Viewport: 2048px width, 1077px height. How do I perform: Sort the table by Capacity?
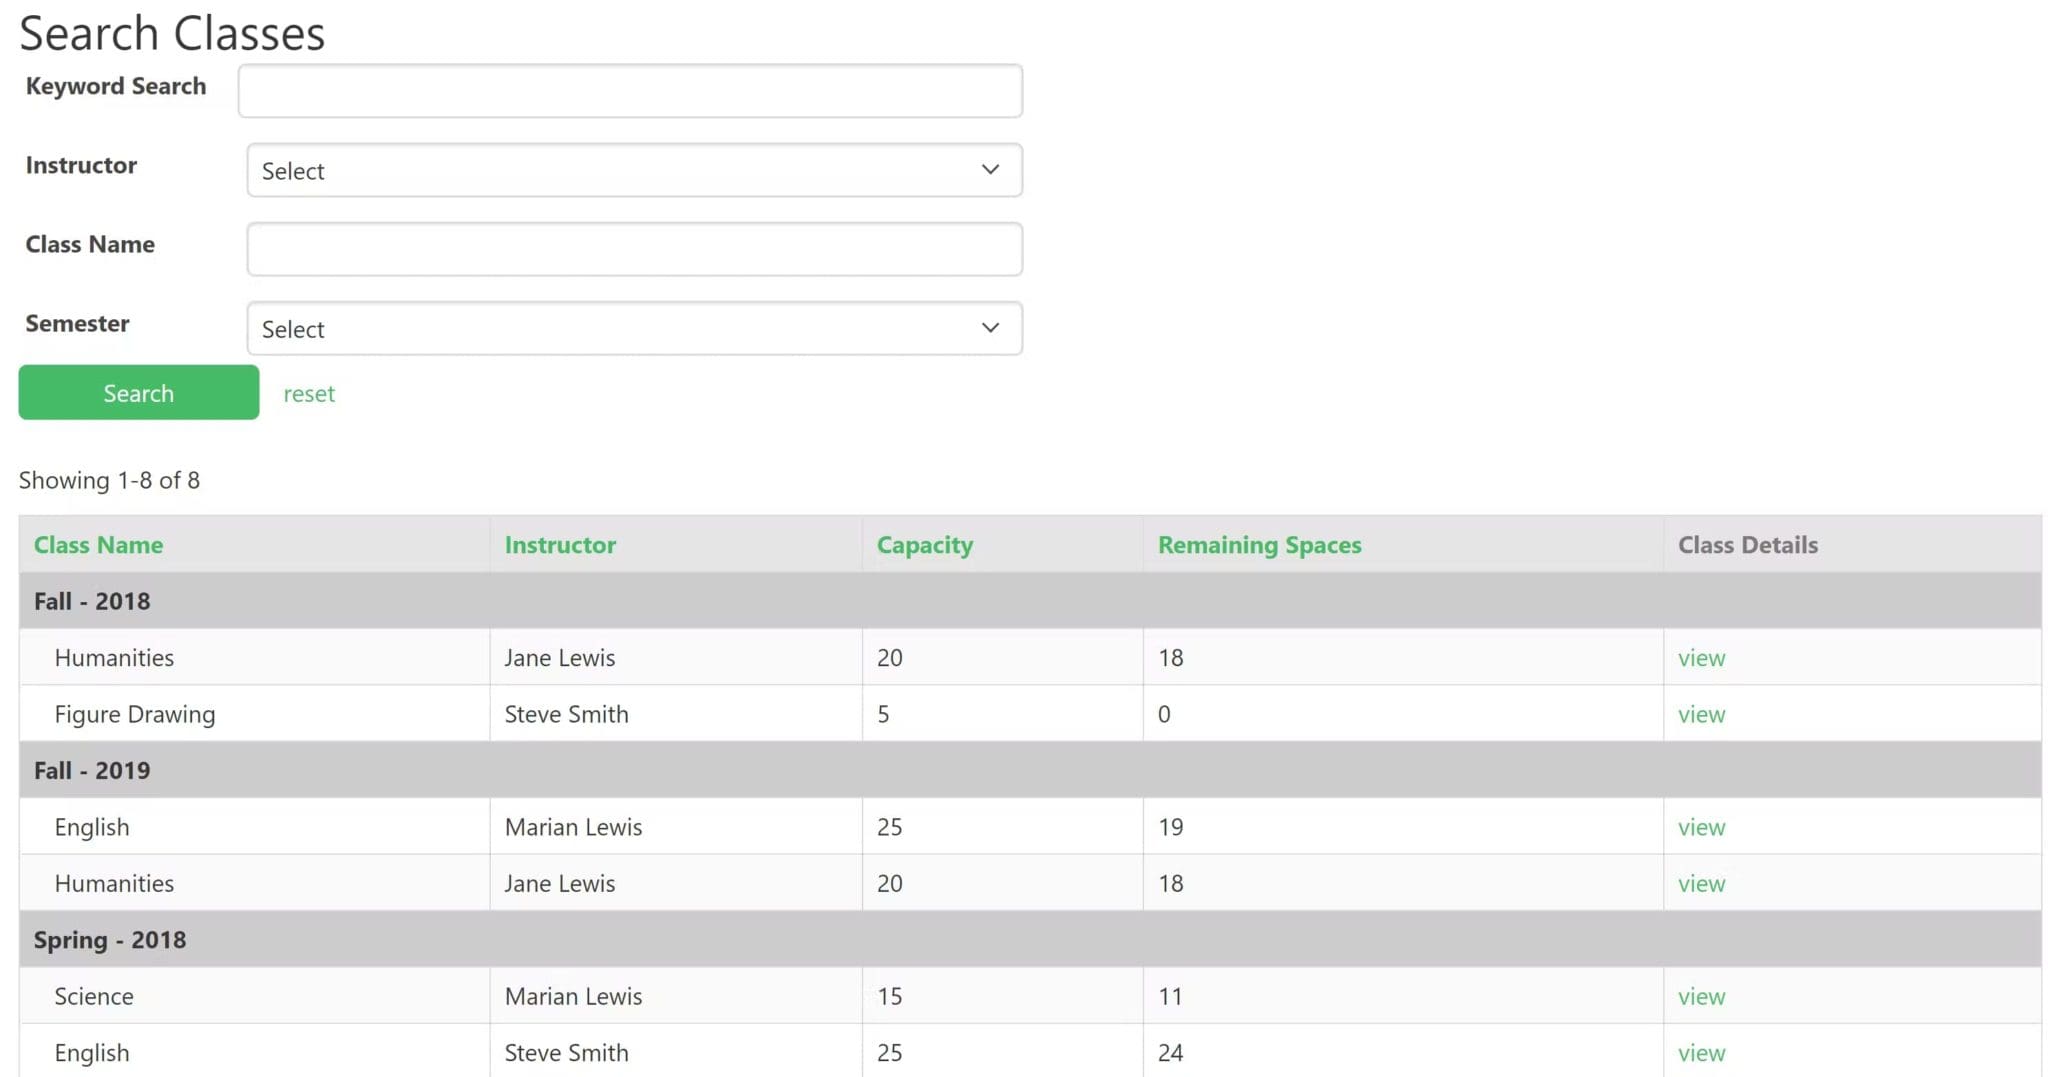(924, 544)
